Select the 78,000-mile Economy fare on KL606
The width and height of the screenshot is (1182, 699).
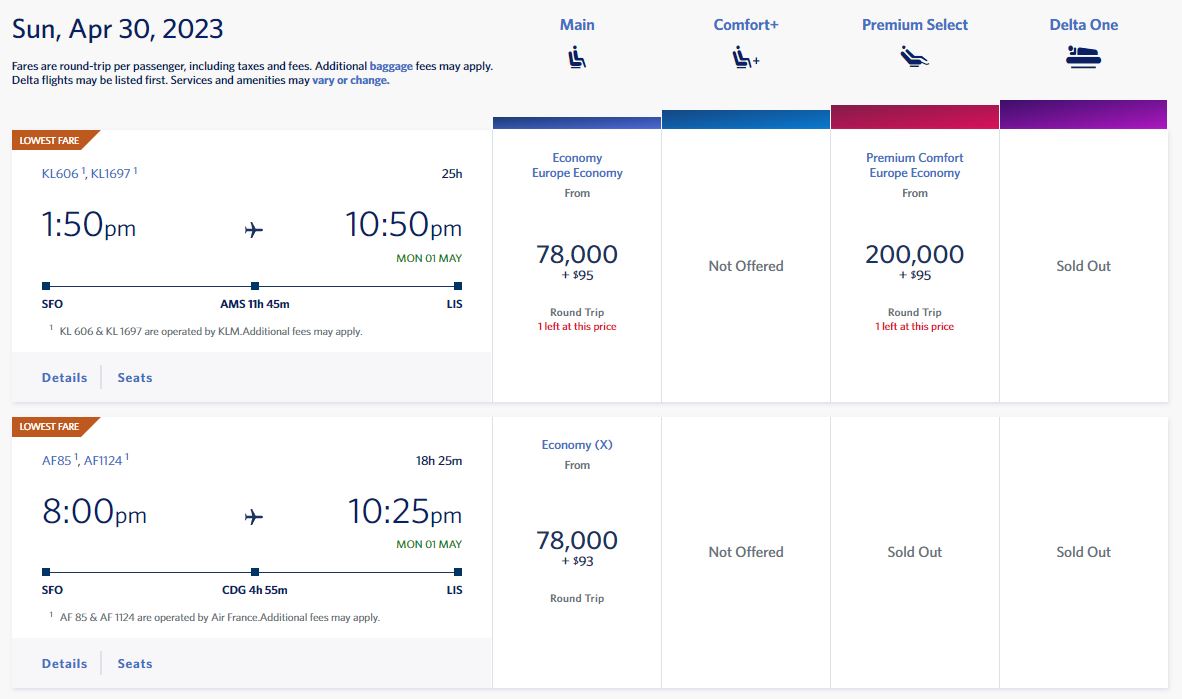click(x=577, y=255)
